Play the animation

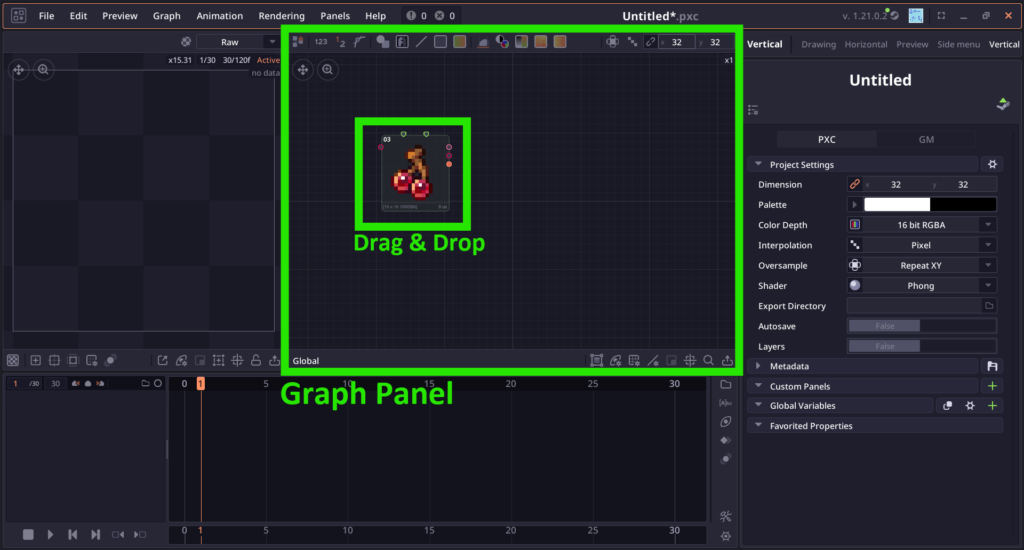pyautogui.click(x=50, y=534)
